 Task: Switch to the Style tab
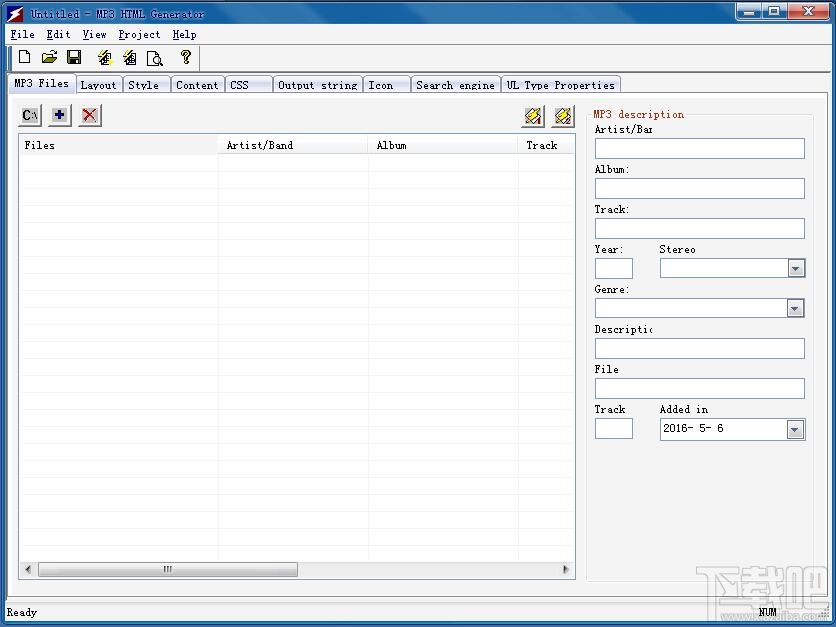point(146,85)
